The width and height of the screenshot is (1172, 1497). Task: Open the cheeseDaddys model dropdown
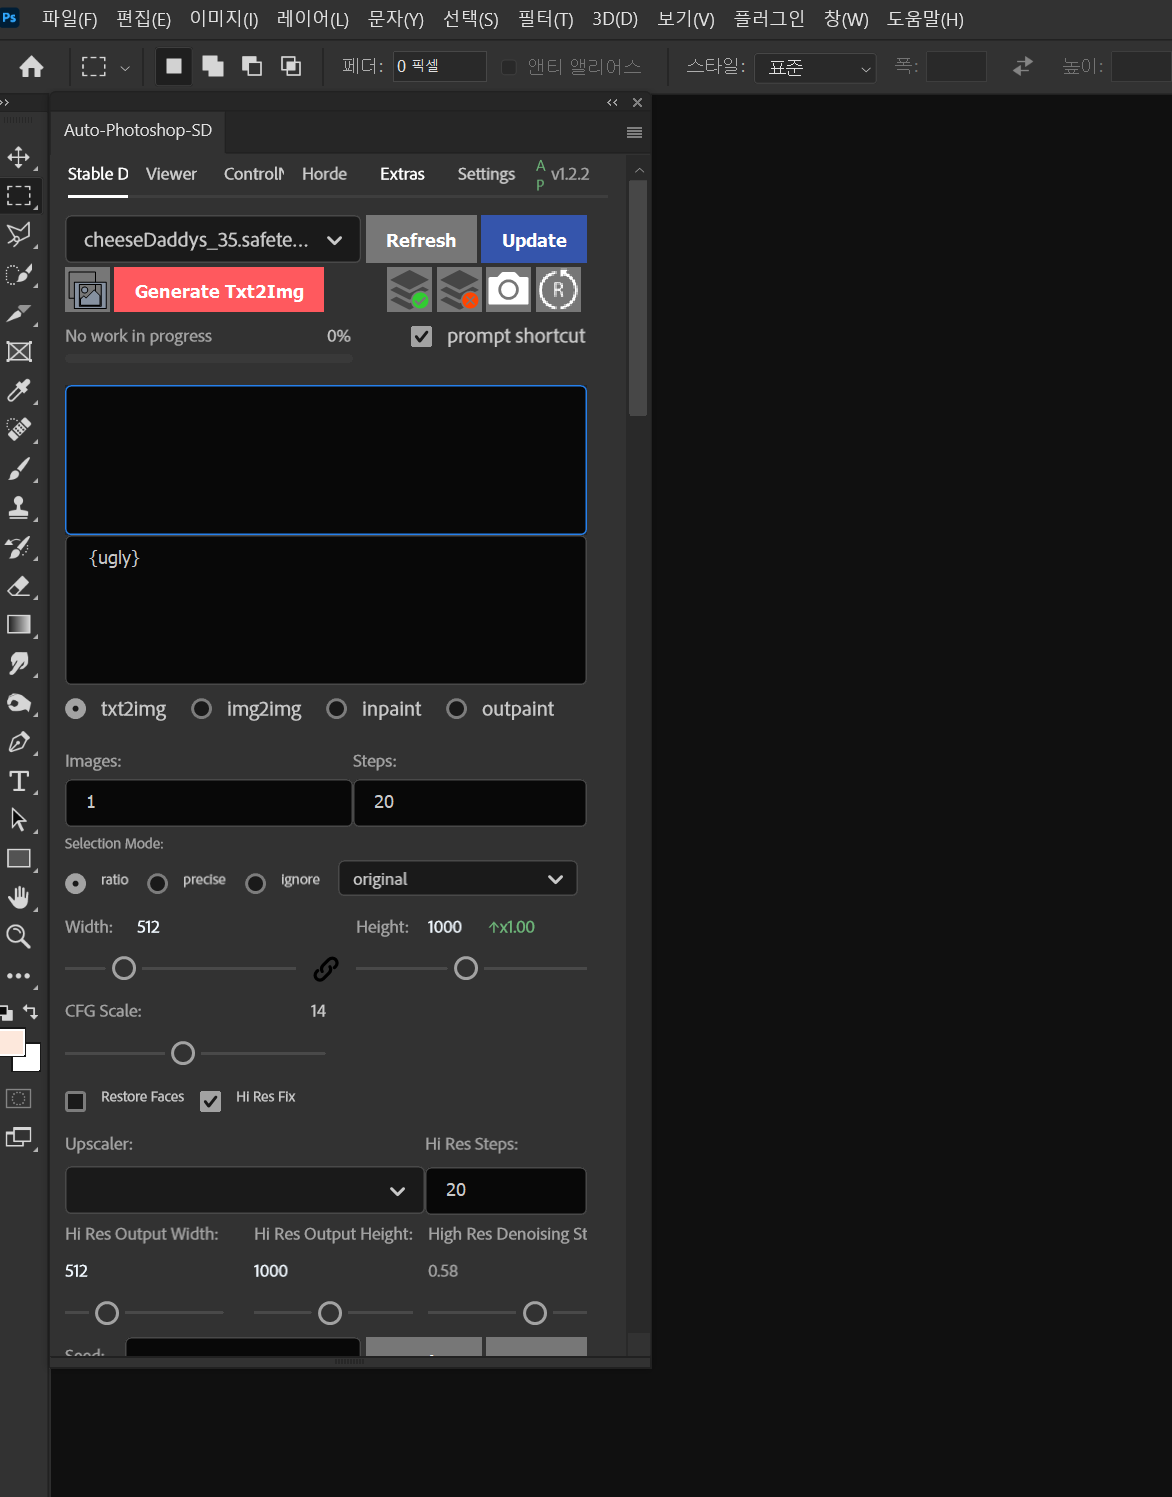coord(213,240)
